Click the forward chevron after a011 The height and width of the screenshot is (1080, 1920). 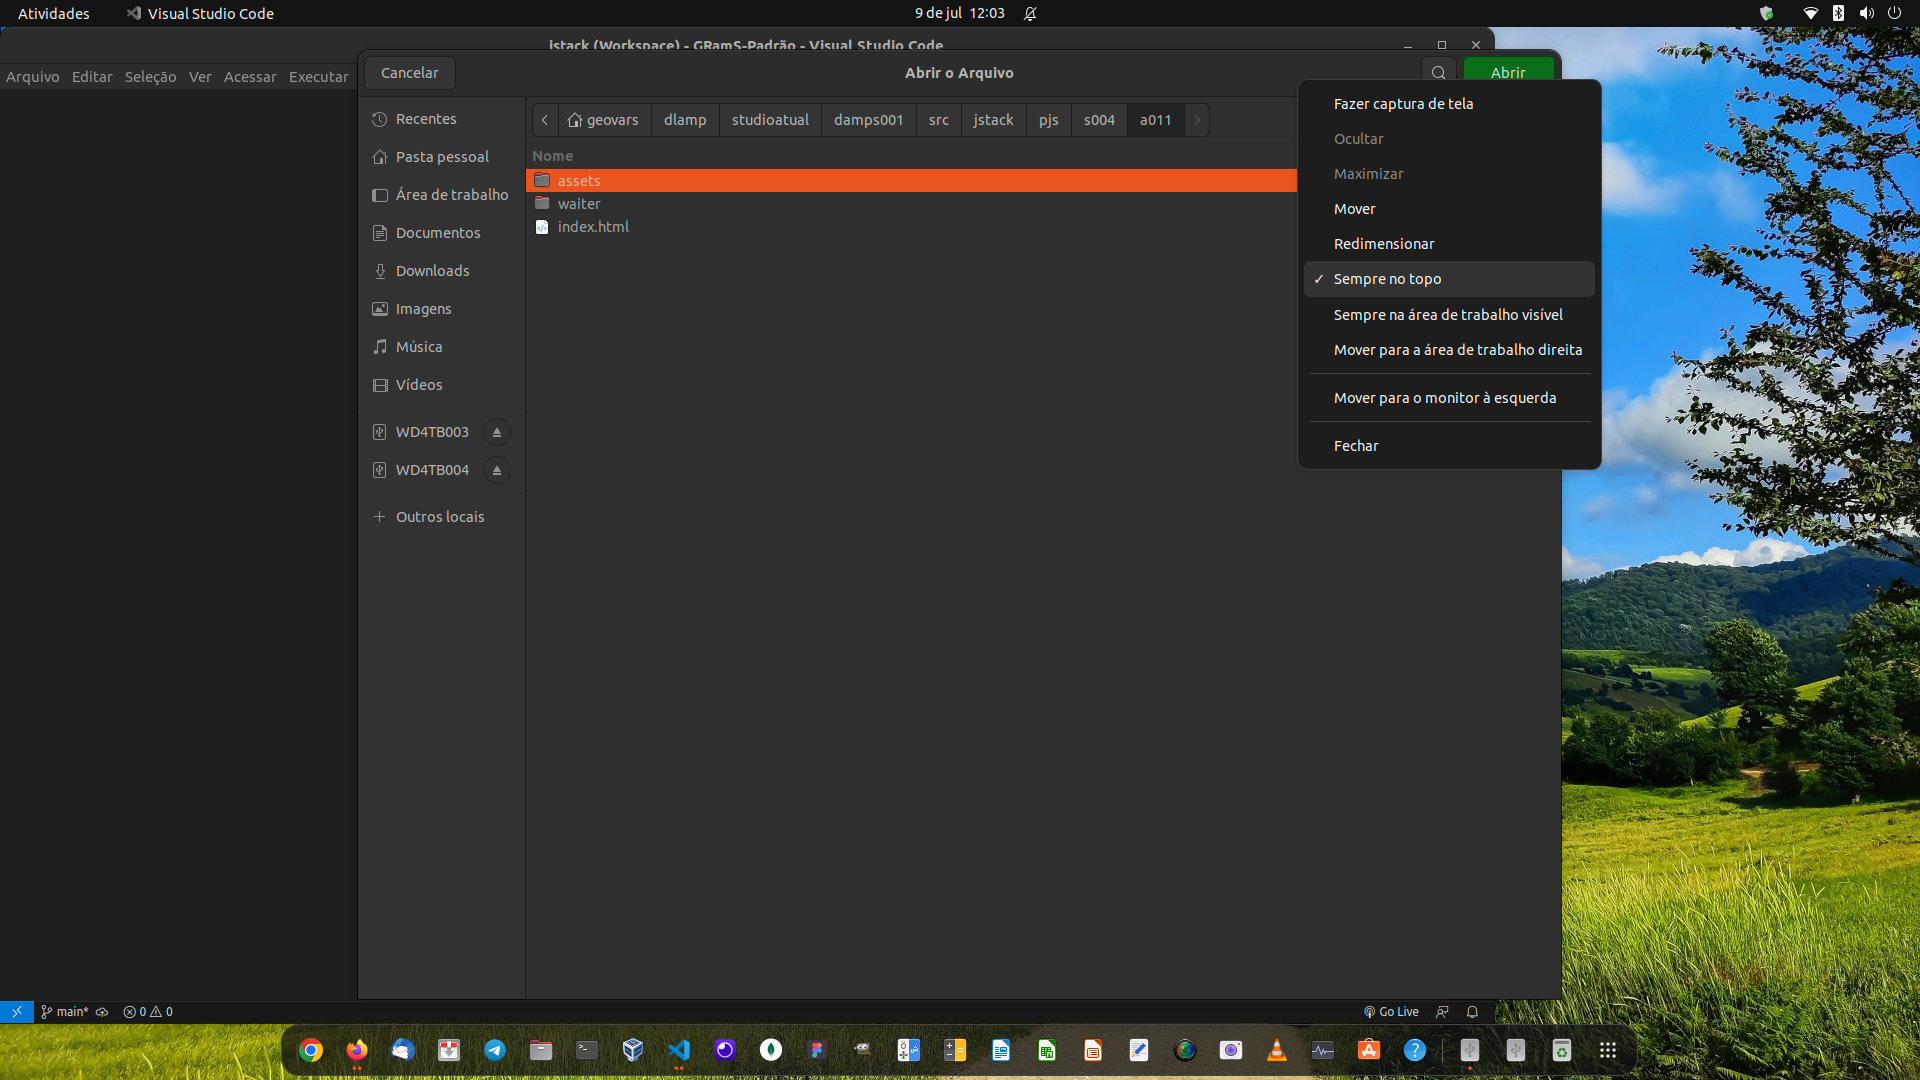(x=1196, y=120)
